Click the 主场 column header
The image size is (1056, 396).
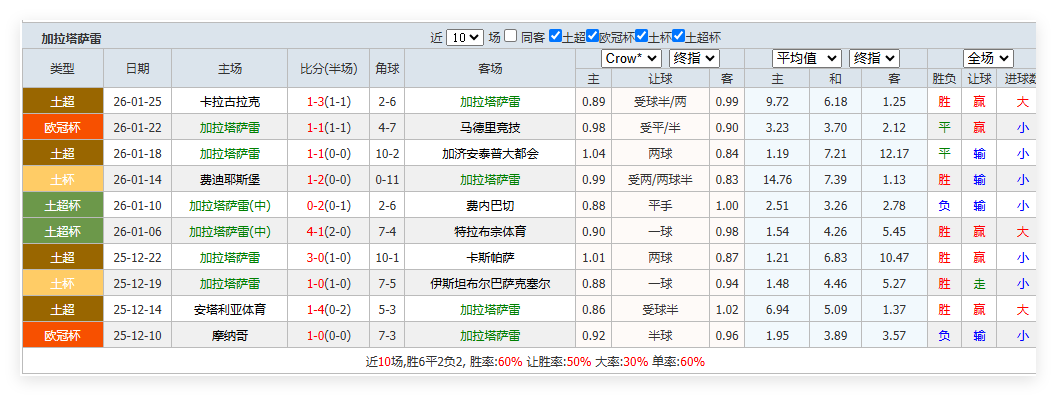click(x=230, y=69)
